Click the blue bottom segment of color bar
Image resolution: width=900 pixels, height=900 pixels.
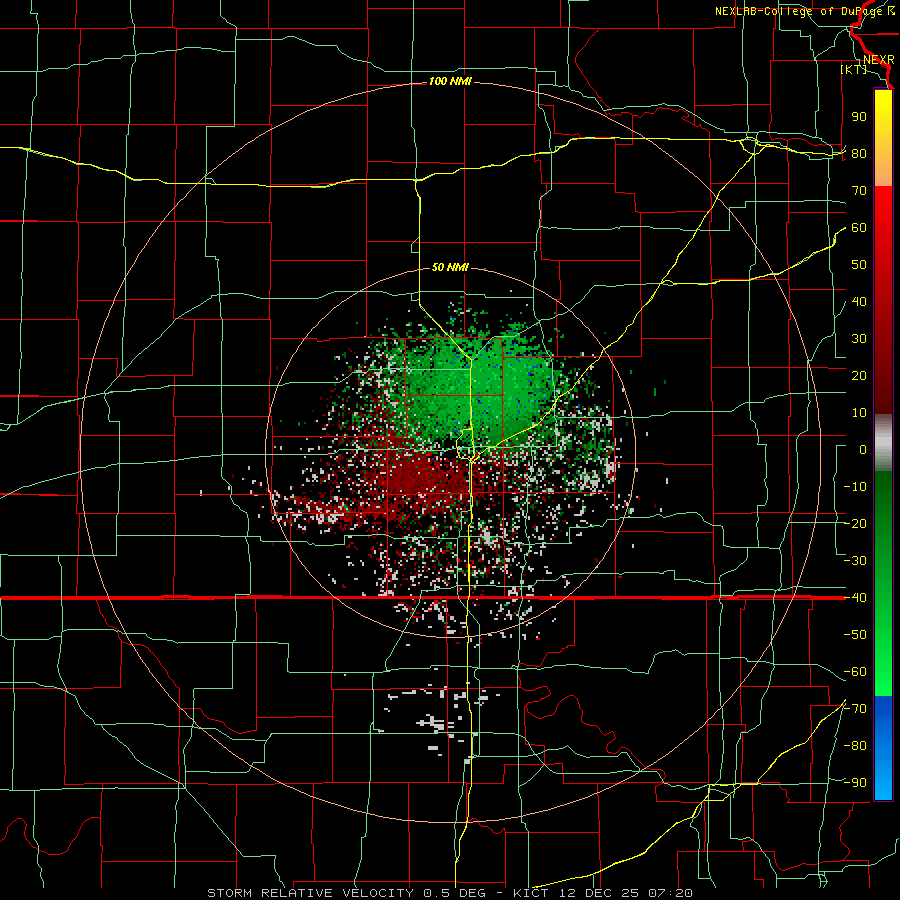[x=883, y=748]
